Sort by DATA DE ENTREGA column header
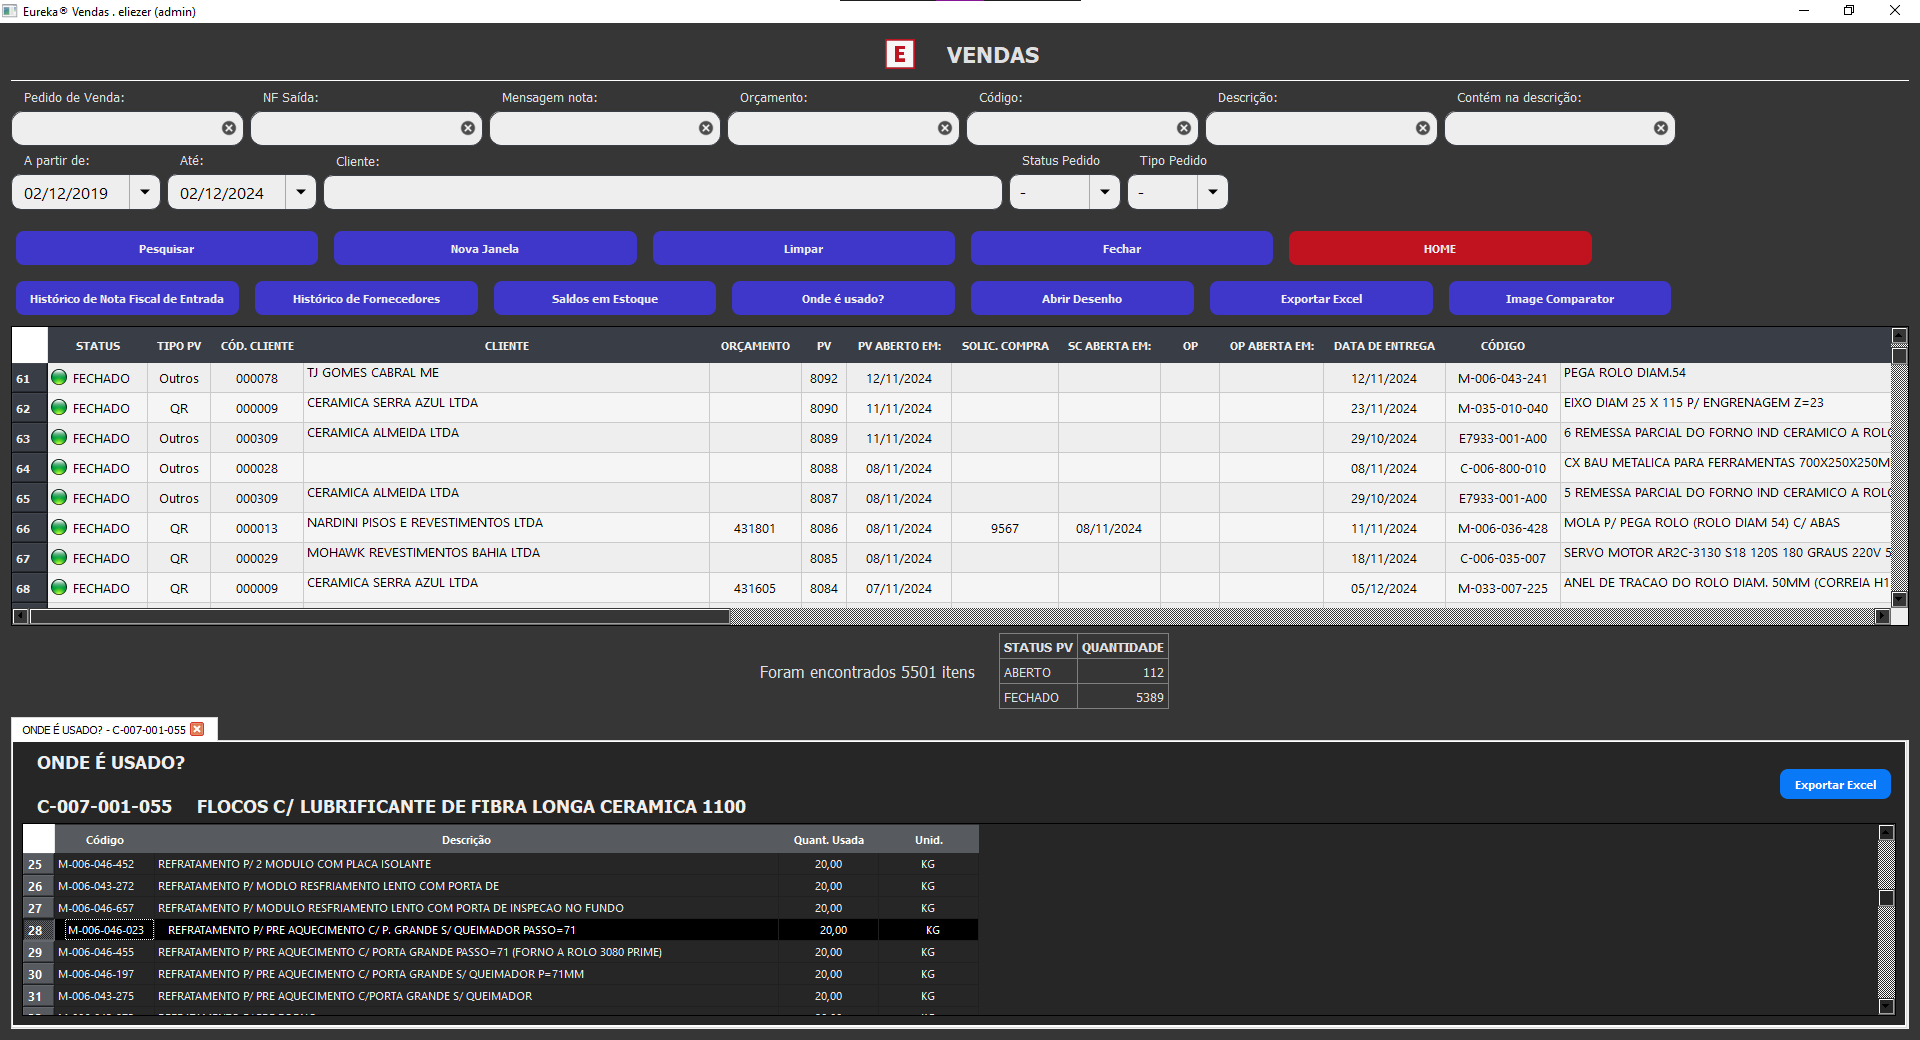 pyautogui.click(x=1384, y=345)
